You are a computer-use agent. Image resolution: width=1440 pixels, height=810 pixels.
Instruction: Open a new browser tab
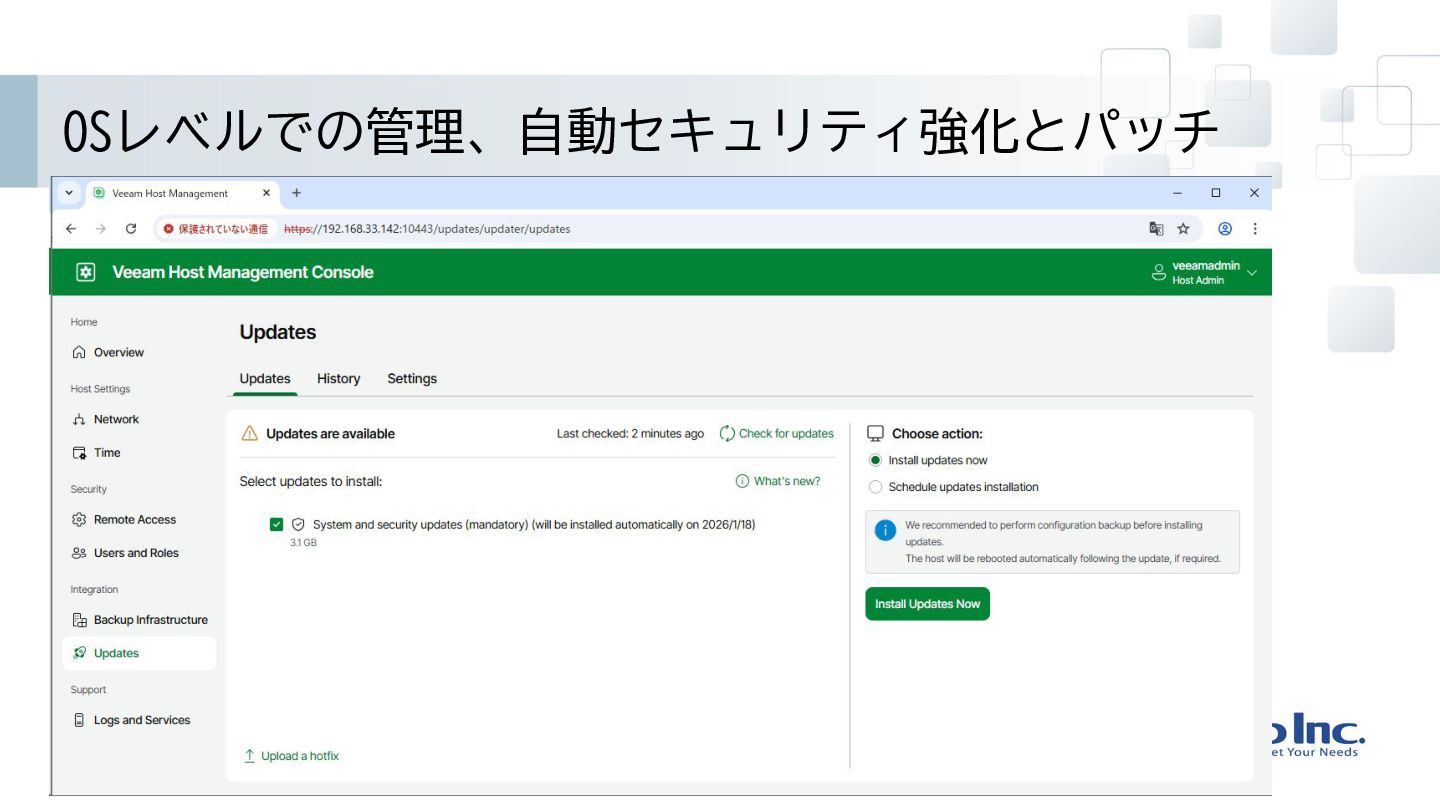[x=296, y=193]
